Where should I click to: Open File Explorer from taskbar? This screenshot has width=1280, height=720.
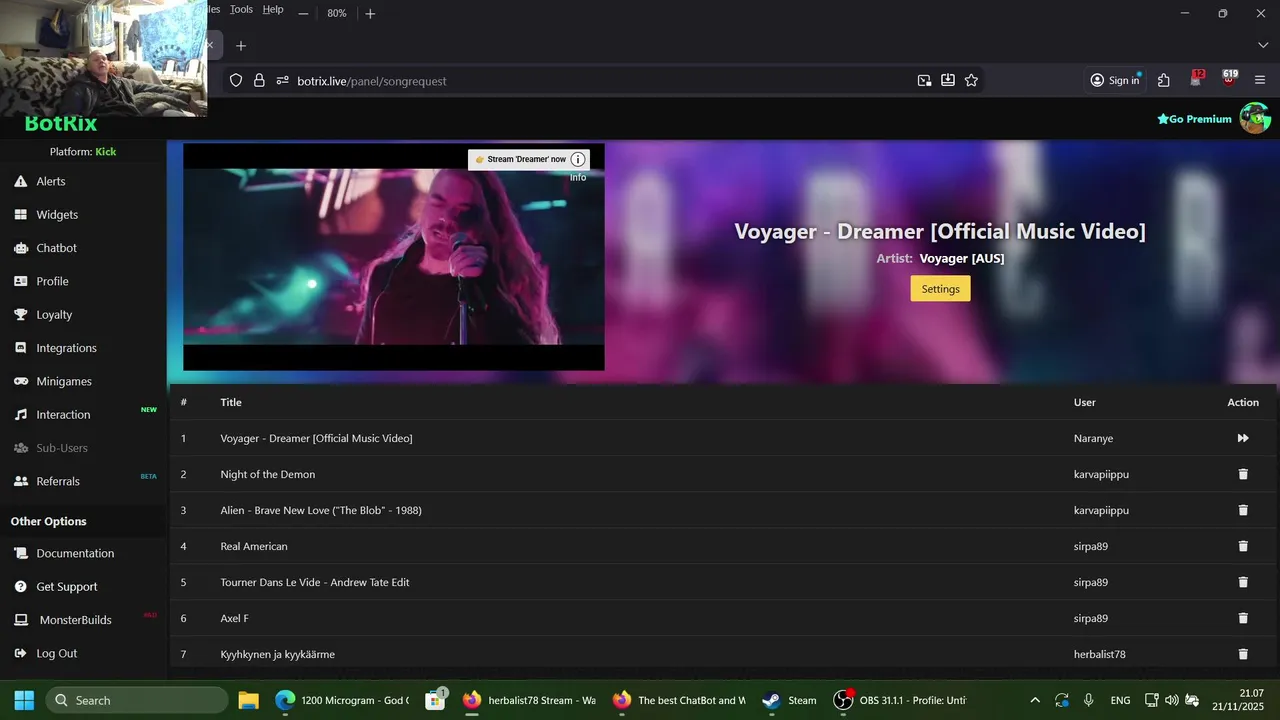[x=249, y=700]
